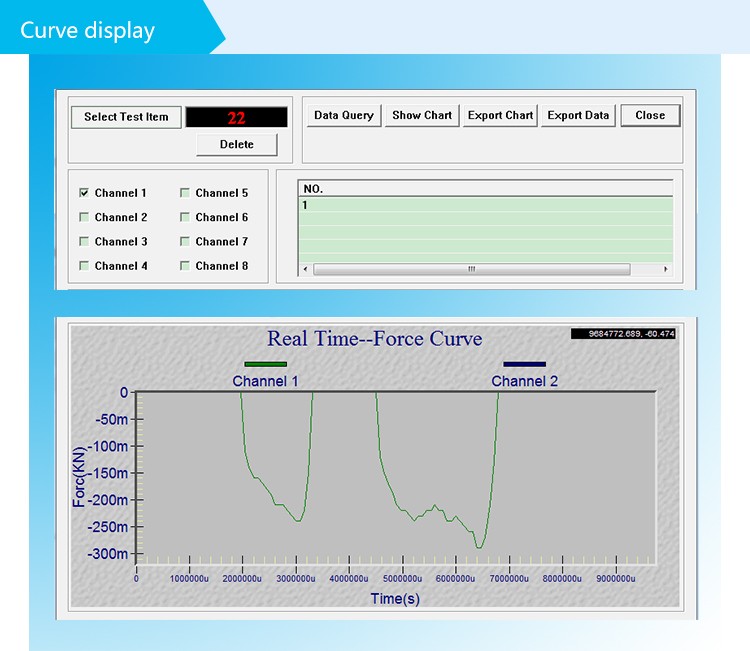Screen dimensions: 750x651
Task: Click the green Channel 1 legend swatch
Action: coord(265,364)
